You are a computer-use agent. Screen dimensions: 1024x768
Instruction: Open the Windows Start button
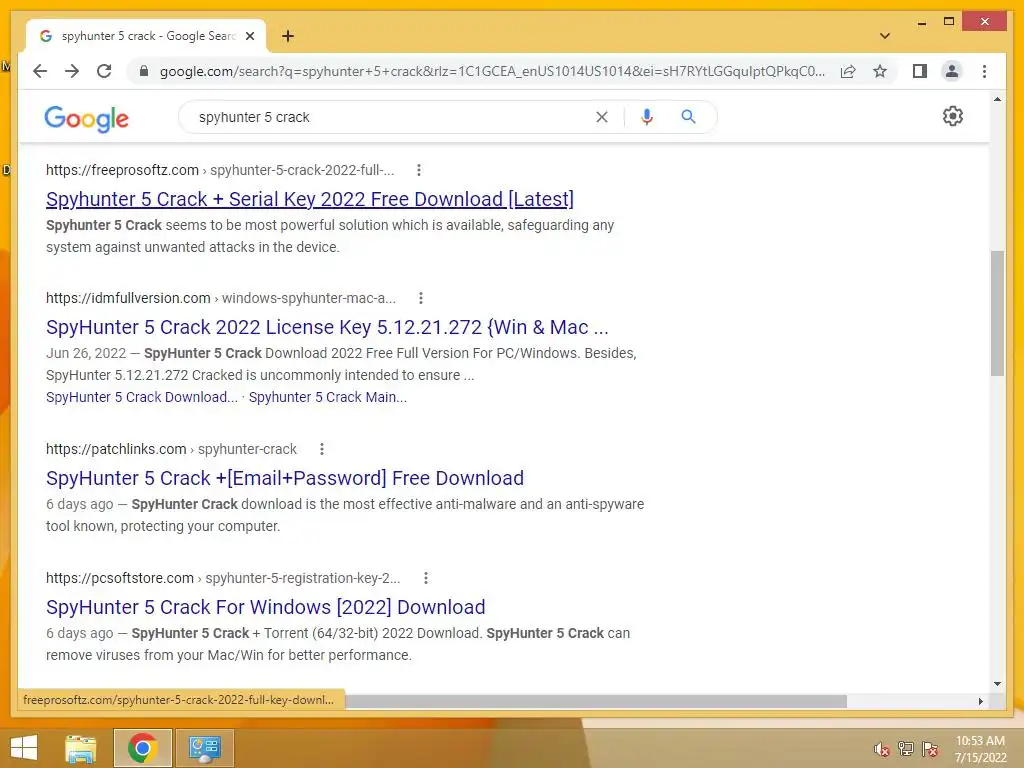click(24, 748)
